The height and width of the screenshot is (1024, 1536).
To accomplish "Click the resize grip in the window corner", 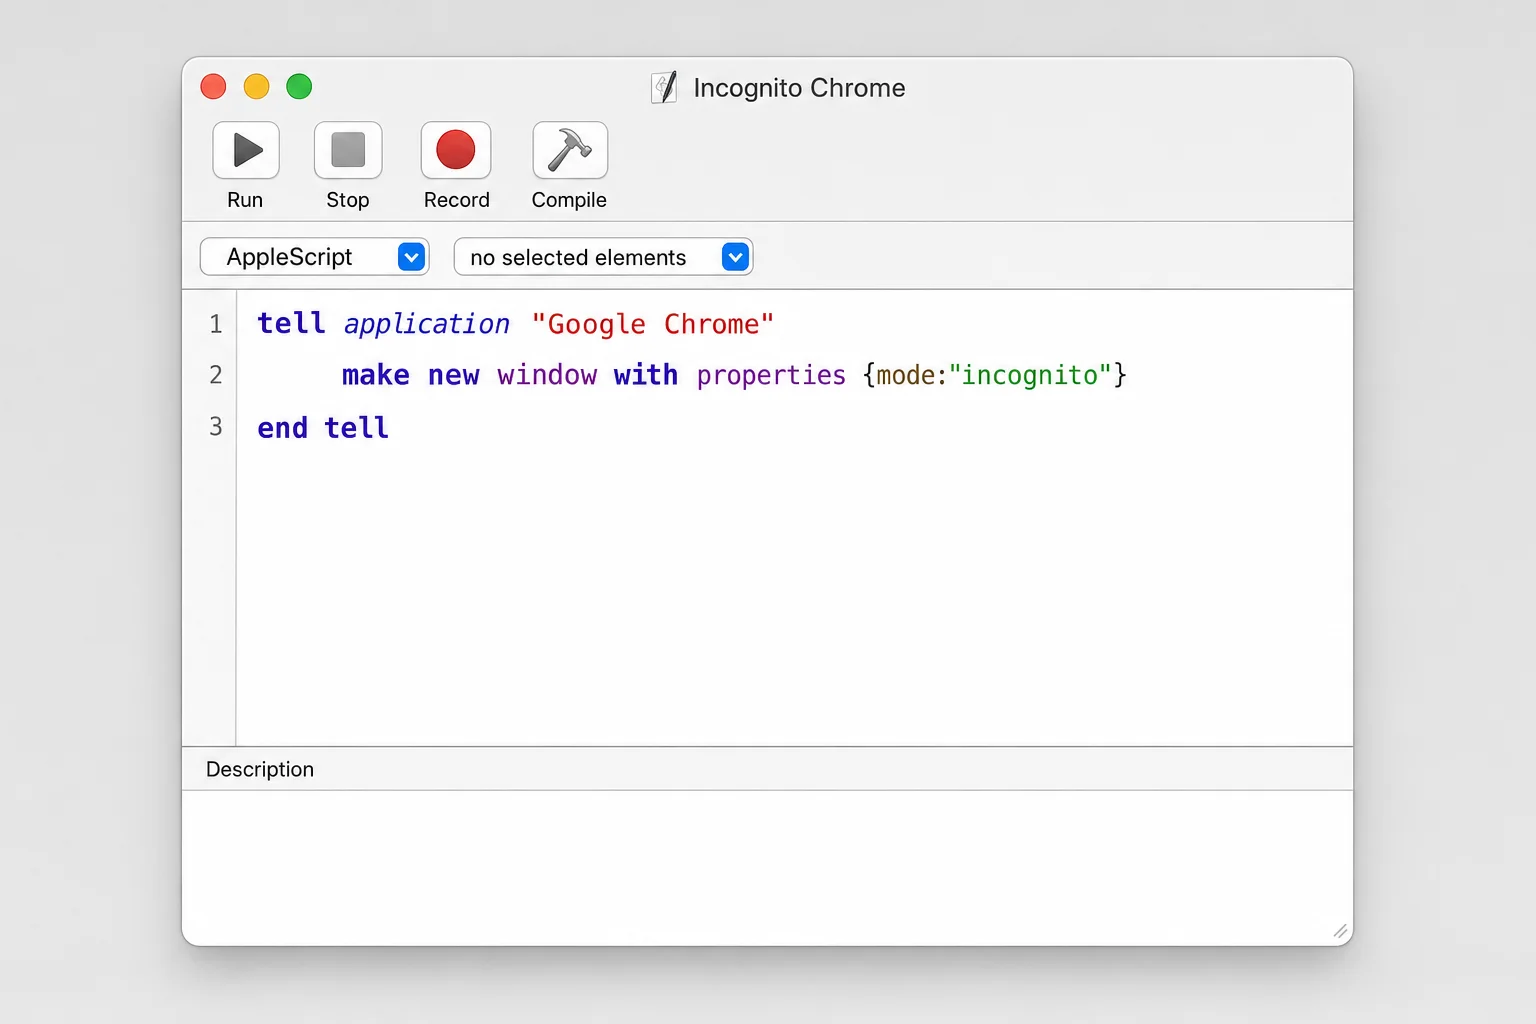I will (1340, 931).
